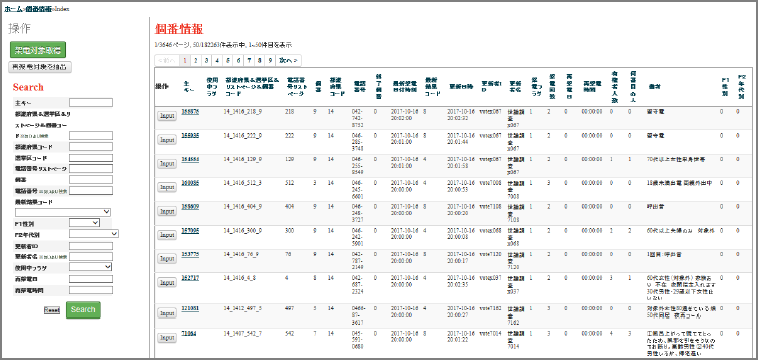
Task: Open the 使用中フラグ dropdown in search form
Action: pyautogui.click(x=91, y=267)
